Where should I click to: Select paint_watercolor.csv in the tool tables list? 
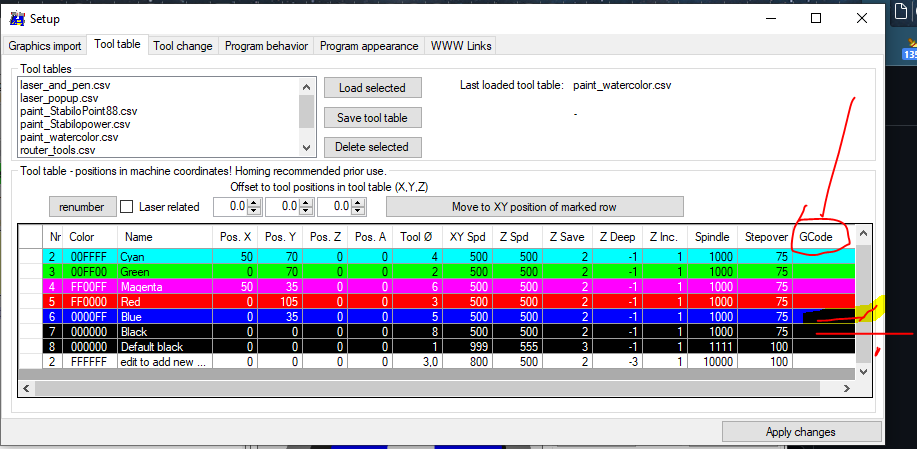[69, 137]
